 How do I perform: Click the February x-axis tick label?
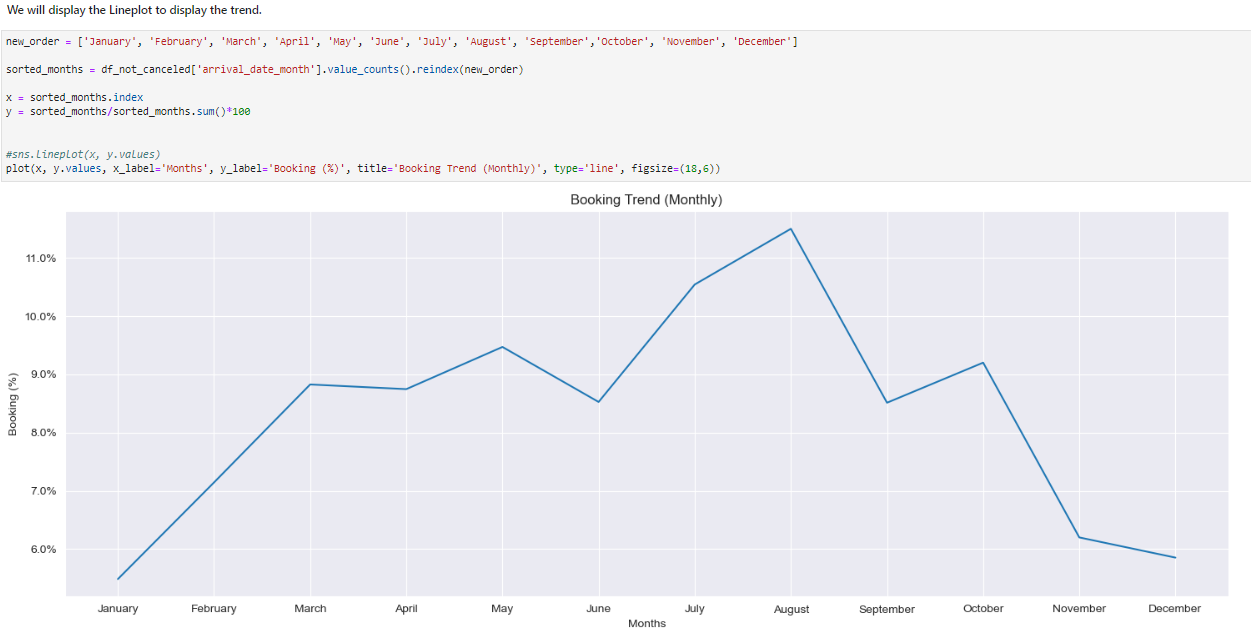(x=214, y=608)
